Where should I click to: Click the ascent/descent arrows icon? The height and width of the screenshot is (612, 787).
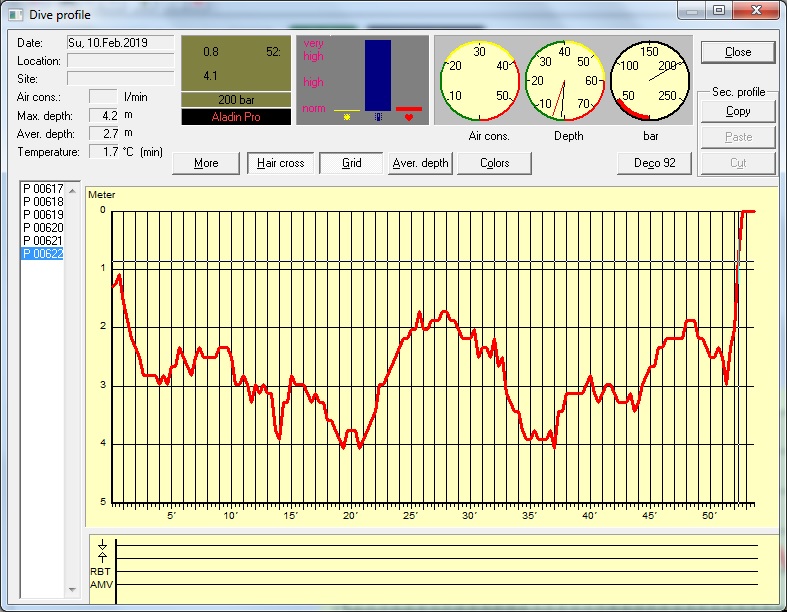click(102, 551)
